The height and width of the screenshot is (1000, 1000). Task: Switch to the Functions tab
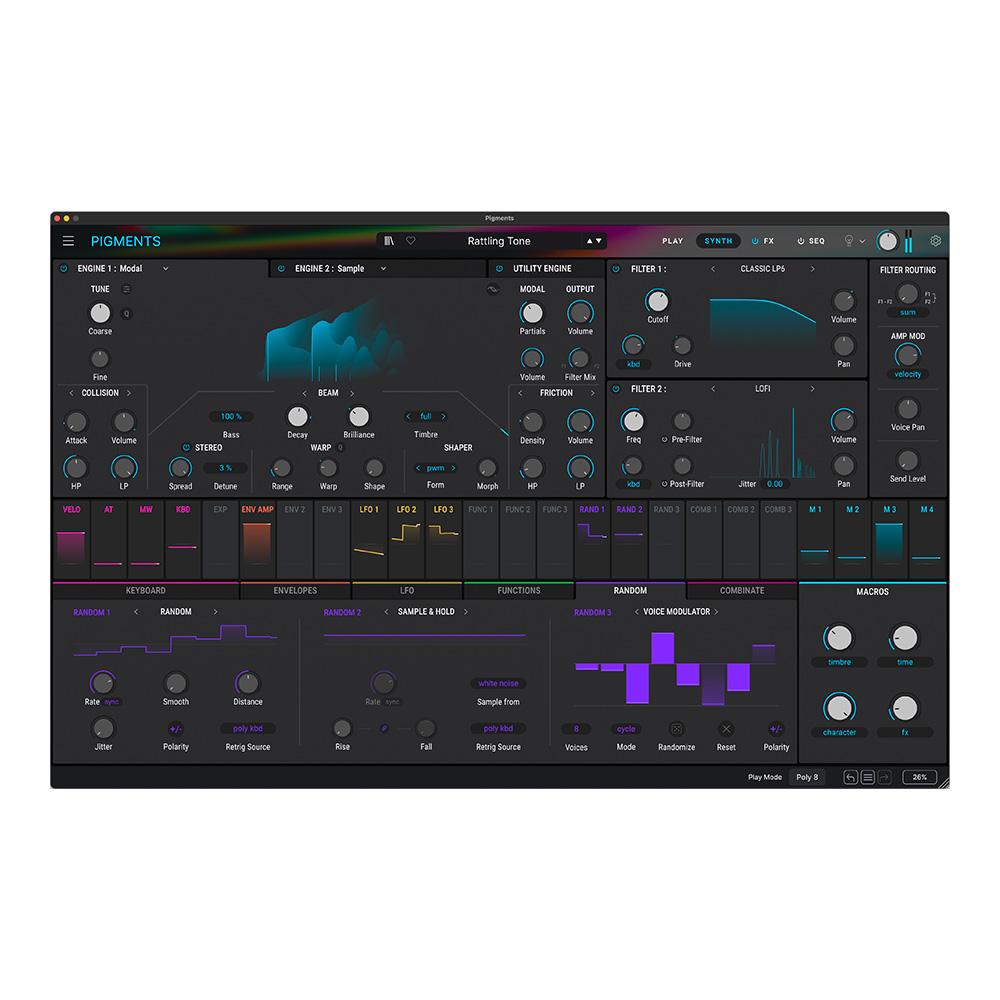(518, 591)
